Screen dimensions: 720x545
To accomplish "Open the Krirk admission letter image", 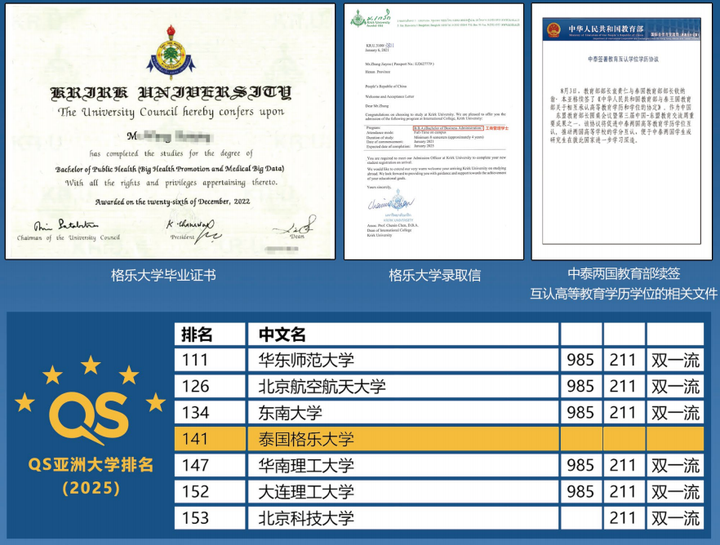I will pyautogui.click(x=433, y=131).
